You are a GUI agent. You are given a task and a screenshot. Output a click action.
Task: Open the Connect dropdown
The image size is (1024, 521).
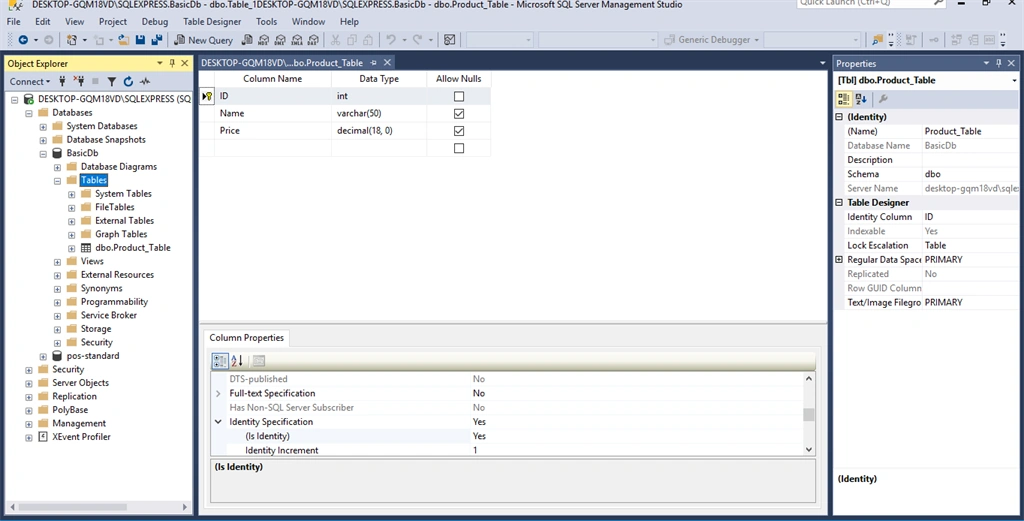click(x=29, y=82)
